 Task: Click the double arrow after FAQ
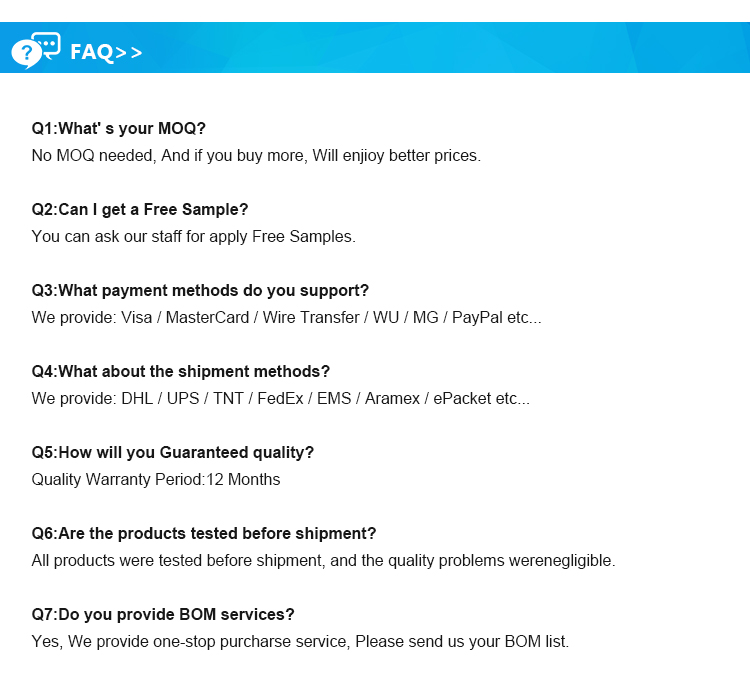130,52
